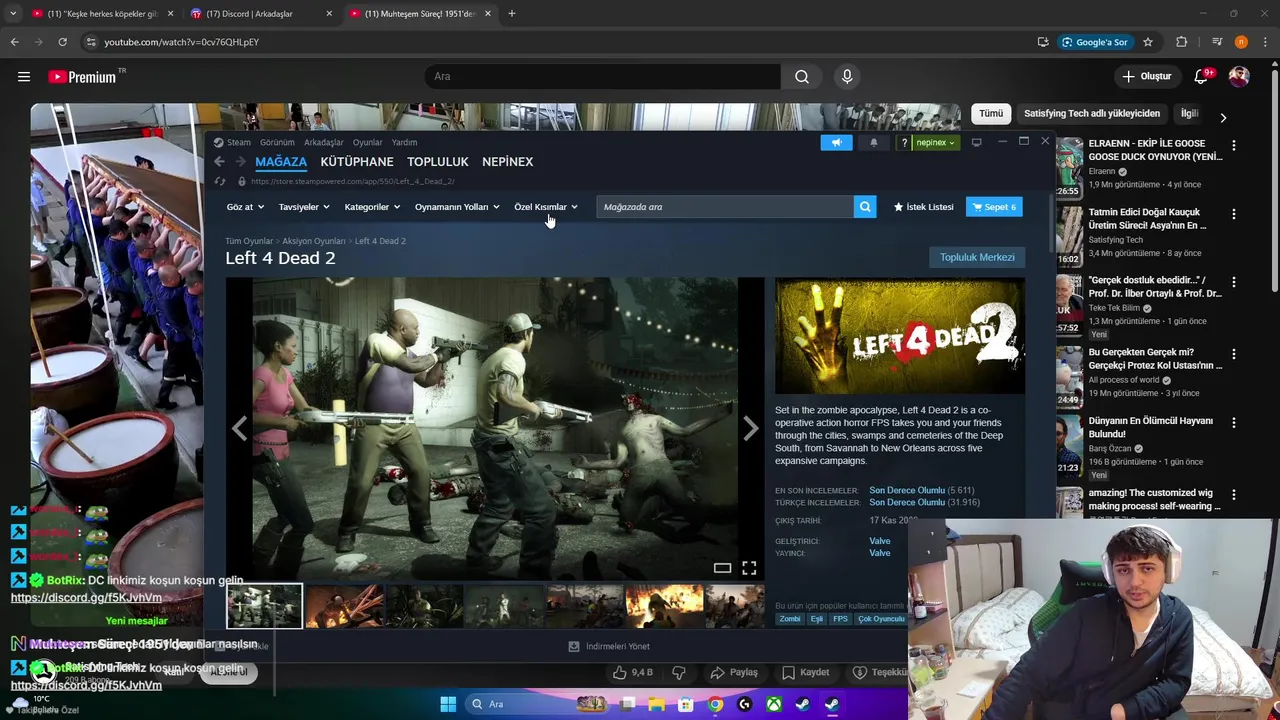Open İstek Listesi wishlist link
The width and height of the screenshot is (1280, 720).
(923, 207)
